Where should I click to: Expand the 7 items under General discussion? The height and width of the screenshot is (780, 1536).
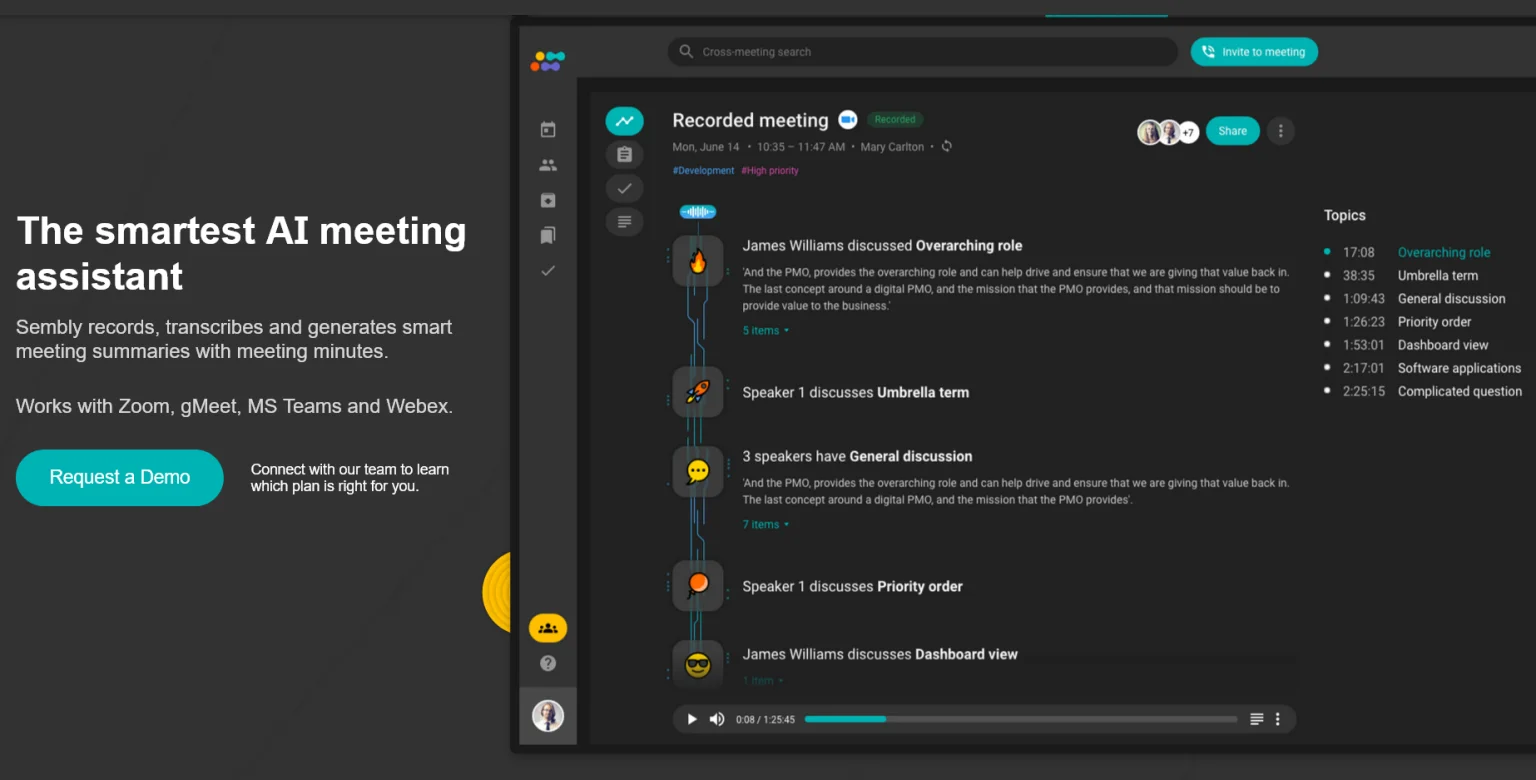pyautogui.click(x=765, y=524)
